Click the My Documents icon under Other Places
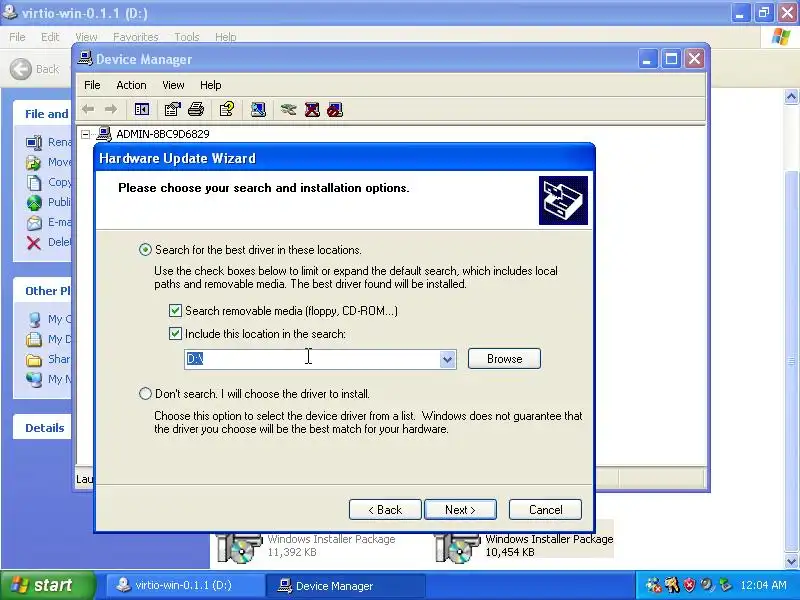800x600 pixels. tap(34, 339)
